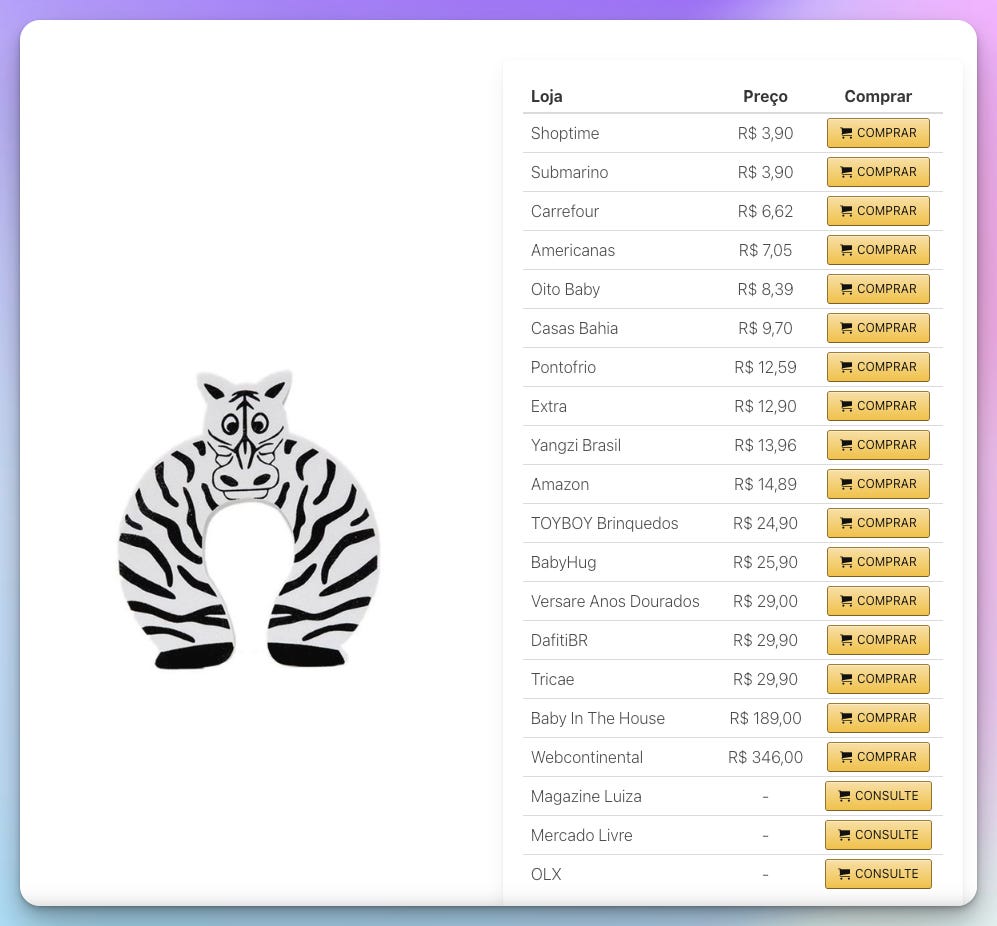Click the Versare Anos Dourados name
Screen dimensions: 997x926
(x=615, y=601)
